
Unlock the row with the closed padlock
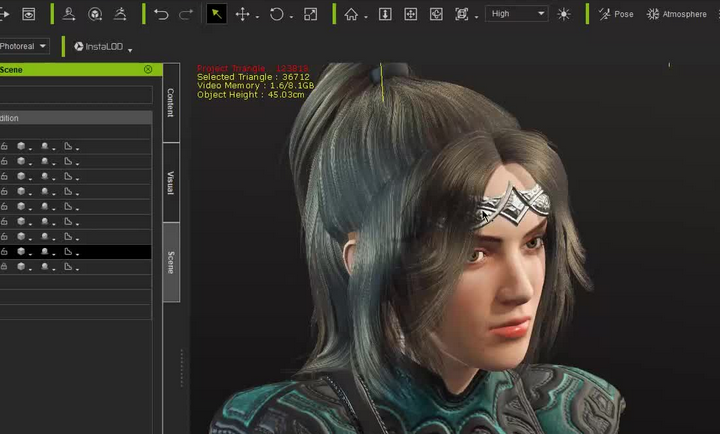4,266
